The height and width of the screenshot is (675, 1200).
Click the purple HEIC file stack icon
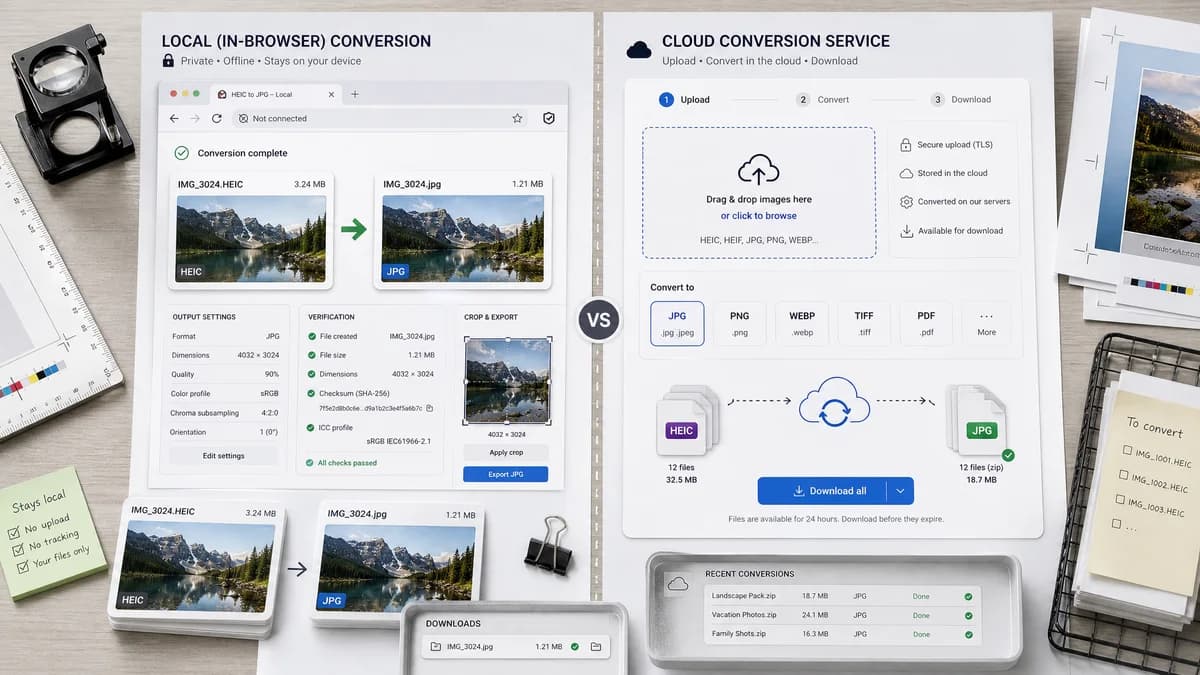[x=688, y=418]
